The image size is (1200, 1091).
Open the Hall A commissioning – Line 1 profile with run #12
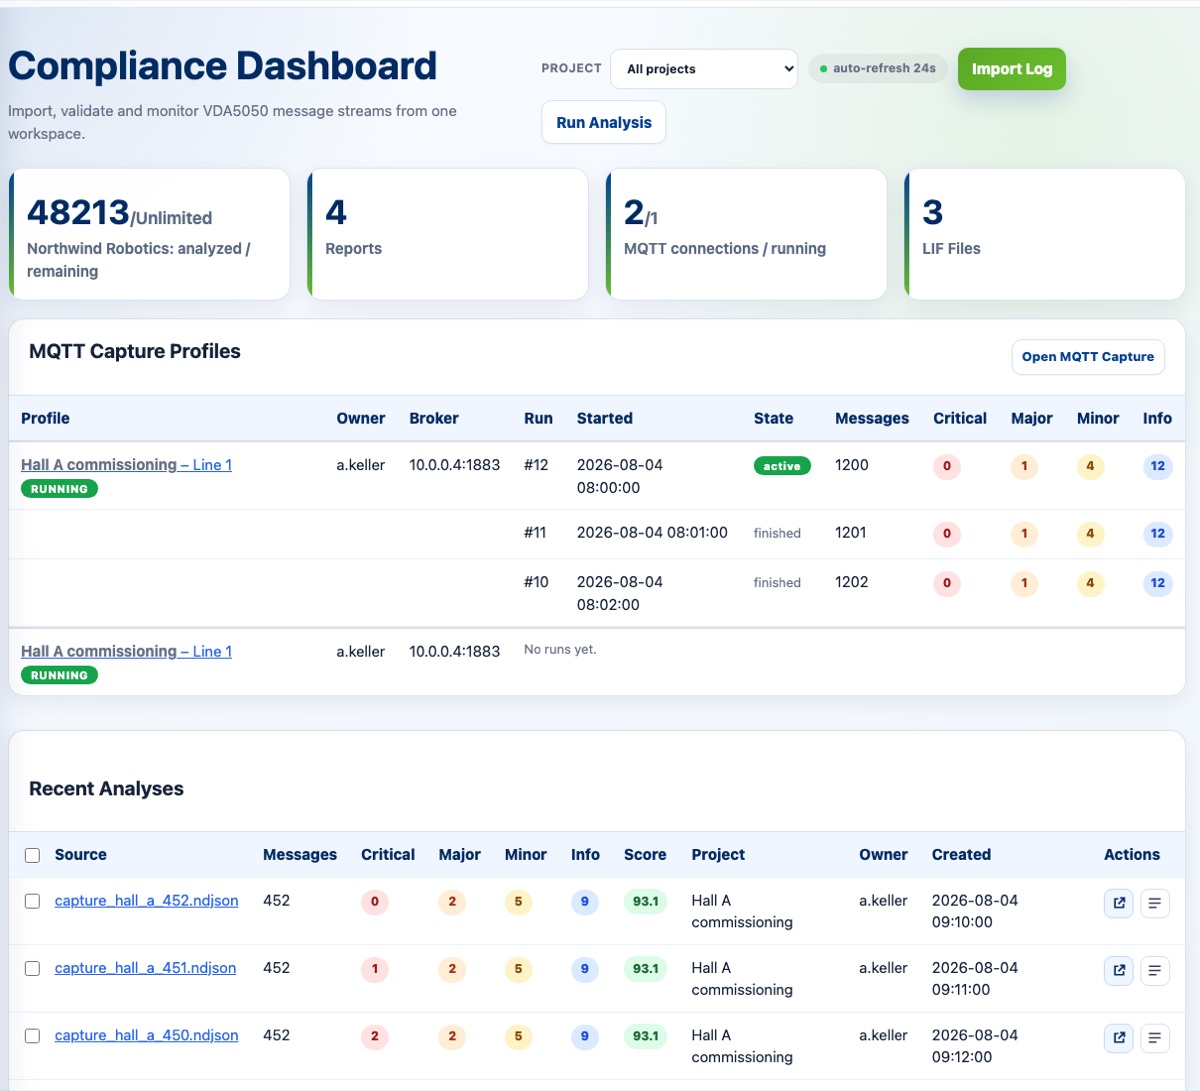126,465
